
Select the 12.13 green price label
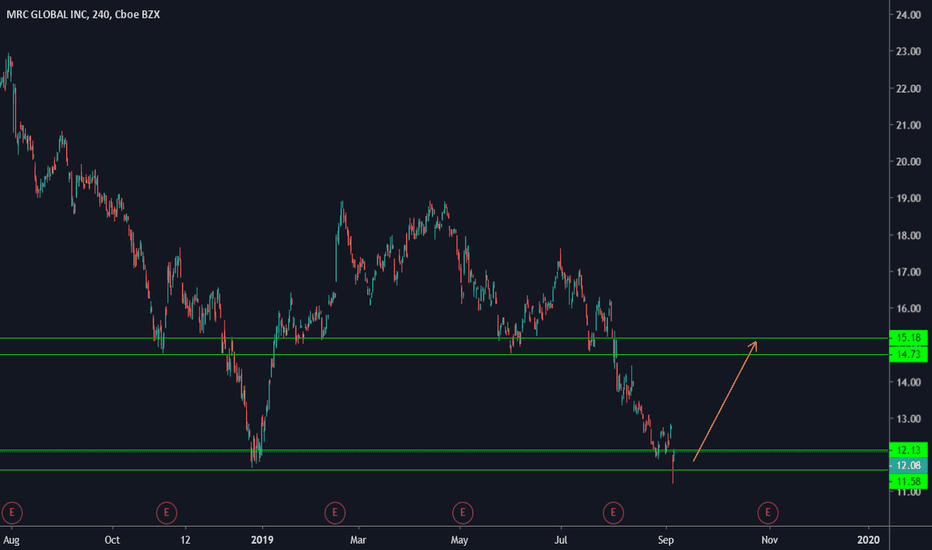click(x=908, y=450)
